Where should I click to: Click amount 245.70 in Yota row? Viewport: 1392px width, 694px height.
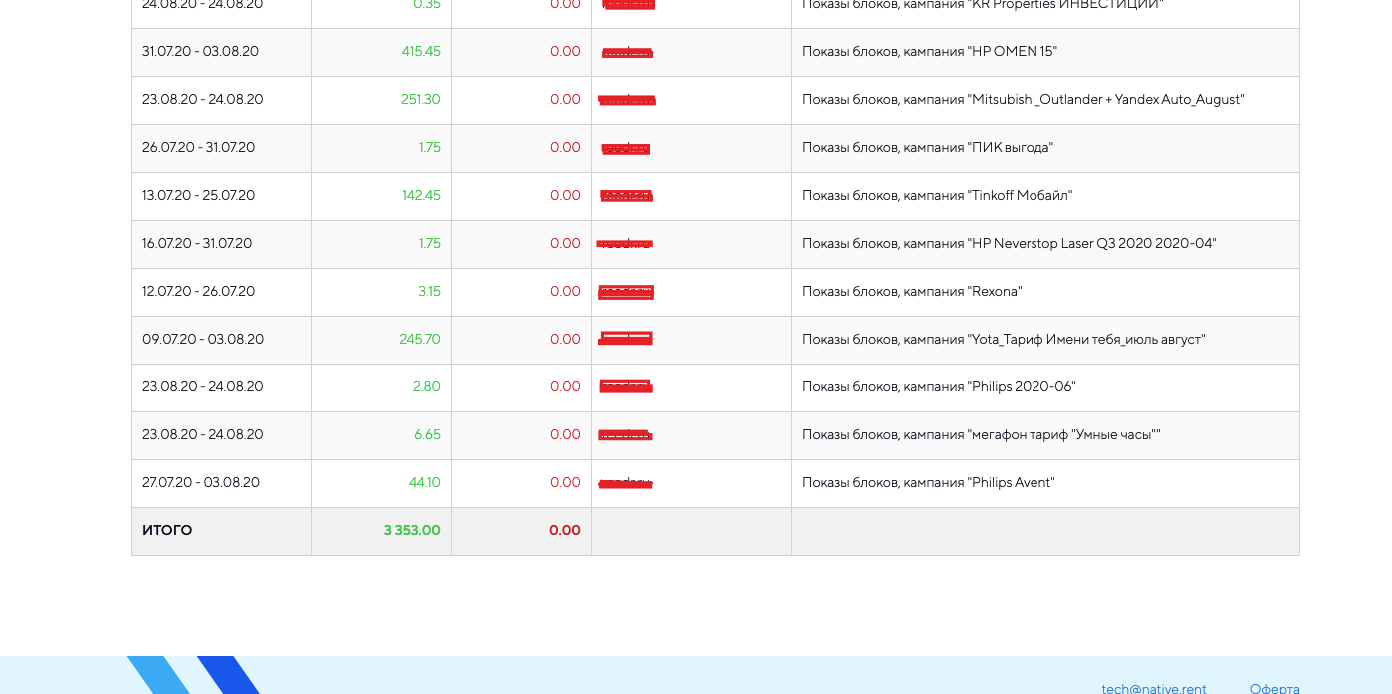point(420,339)
